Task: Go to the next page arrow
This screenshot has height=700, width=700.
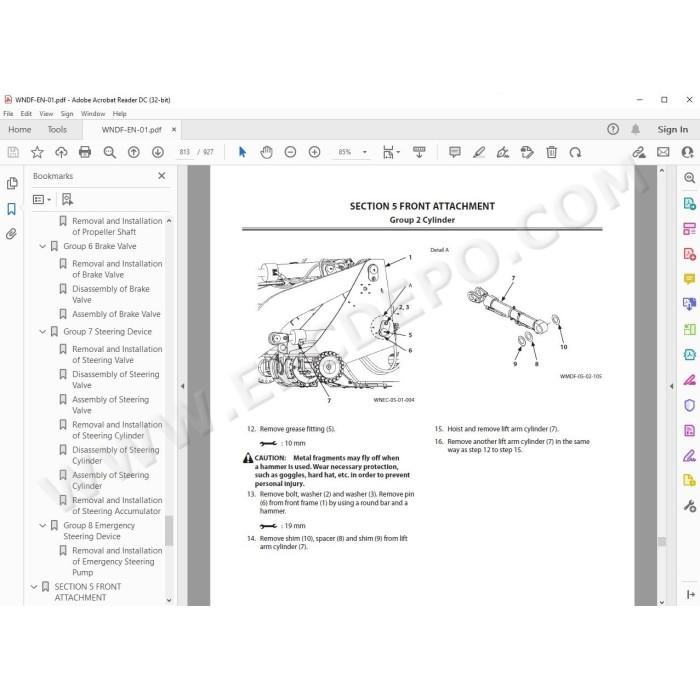Action: pos(158,152)
